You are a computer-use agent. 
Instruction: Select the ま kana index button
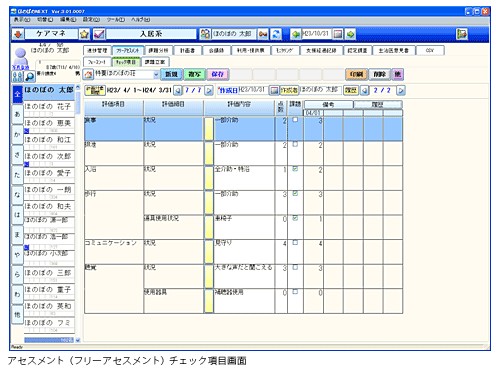(x=17, y=235)
